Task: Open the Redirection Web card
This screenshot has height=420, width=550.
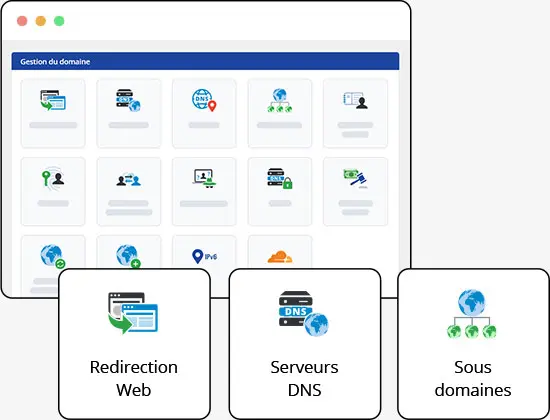Action: click(134, 344)
